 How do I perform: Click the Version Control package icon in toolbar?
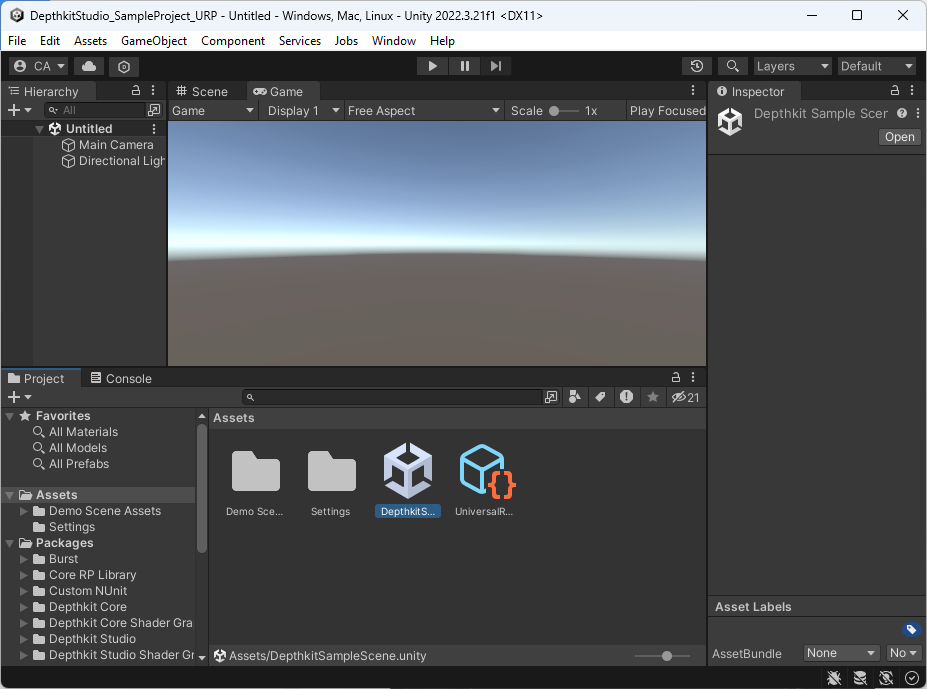124,66
